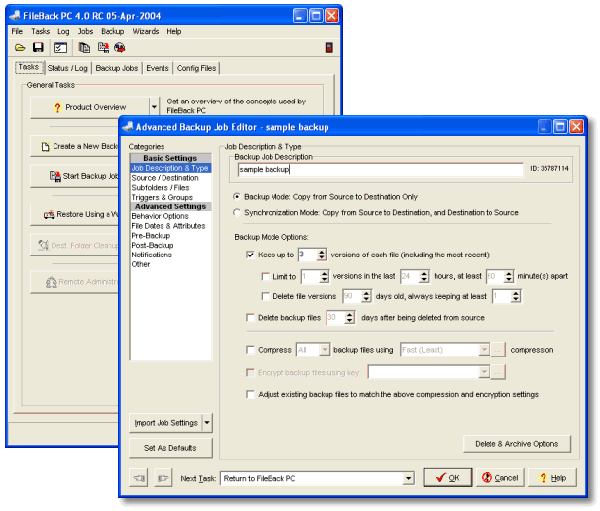Image resolution: width=600 pixels, height=511 pixels.
Task: Select Other category in list
Action: [171, 264]
